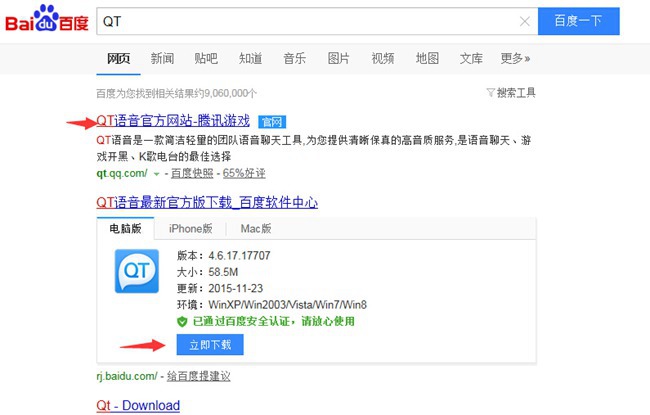
Task: Open the 知道 tab
Action: [x=250, y=58]
